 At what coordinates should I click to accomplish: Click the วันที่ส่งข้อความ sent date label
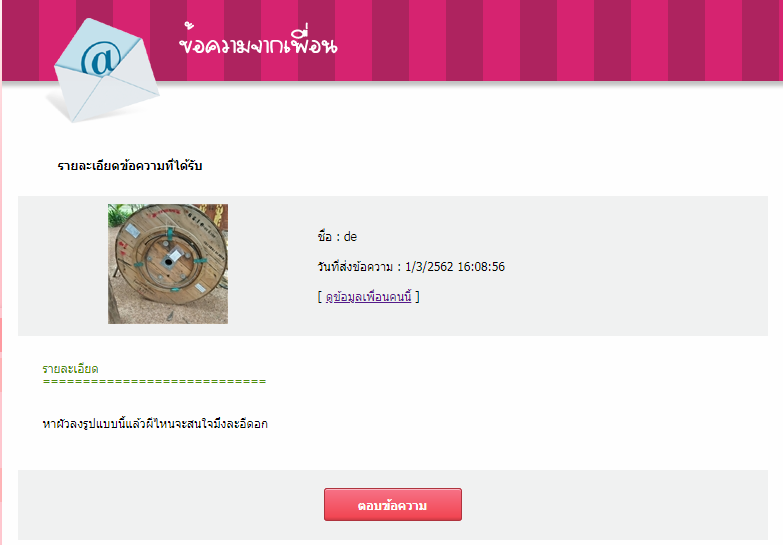pos(355,267)
